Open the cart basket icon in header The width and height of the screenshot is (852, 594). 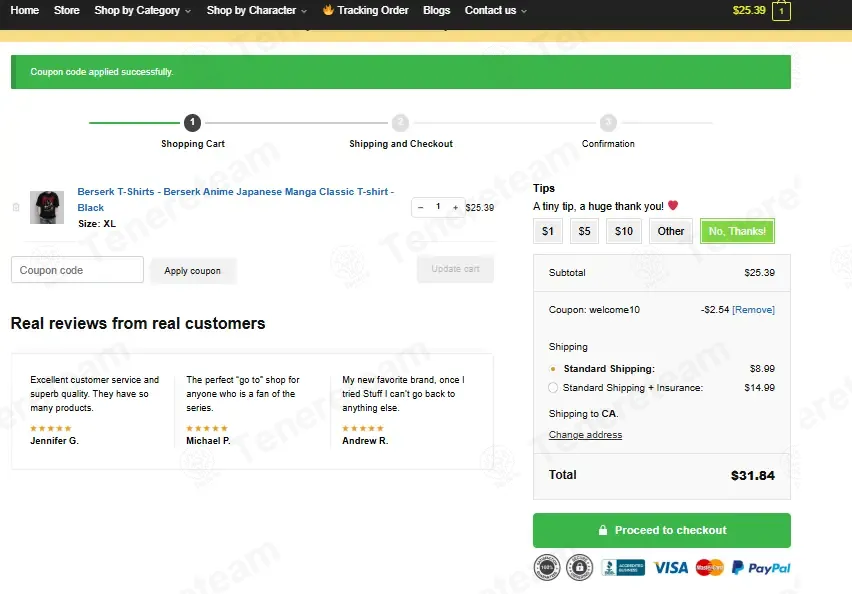coord(781,10)
